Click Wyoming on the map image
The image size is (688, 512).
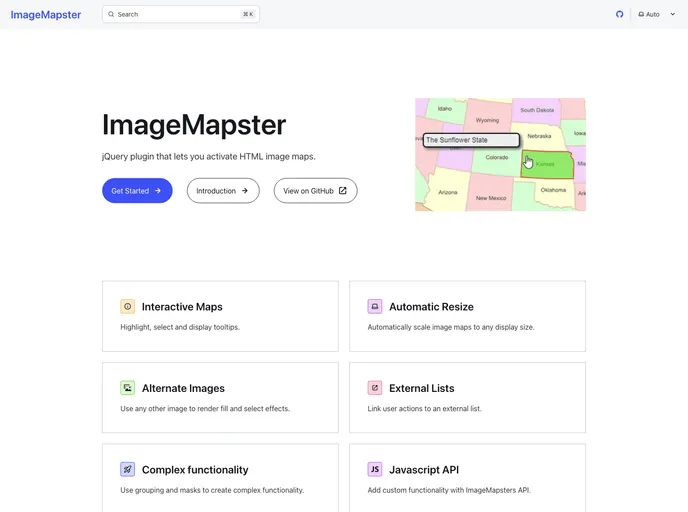487,120
